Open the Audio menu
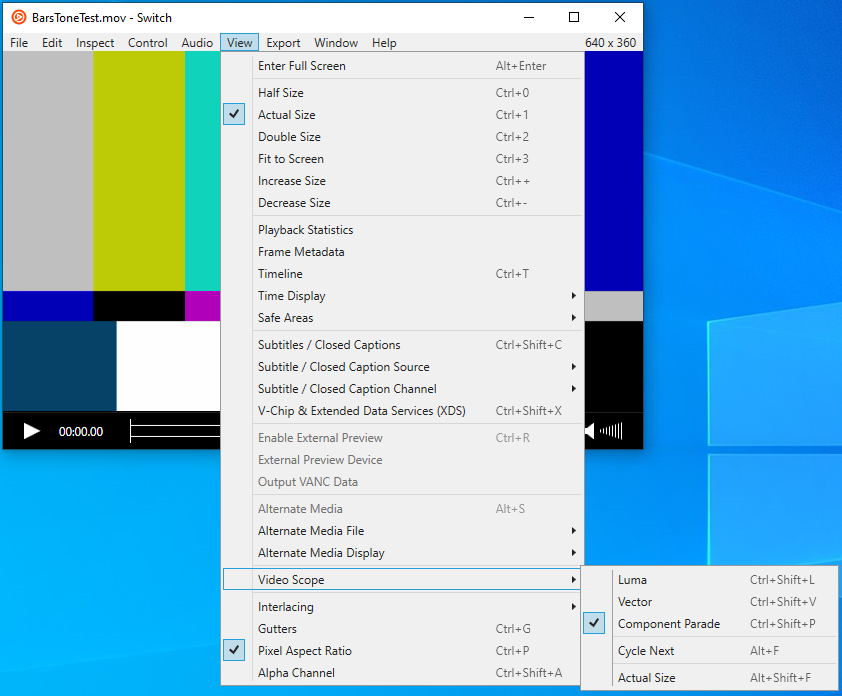 [197, 43]
